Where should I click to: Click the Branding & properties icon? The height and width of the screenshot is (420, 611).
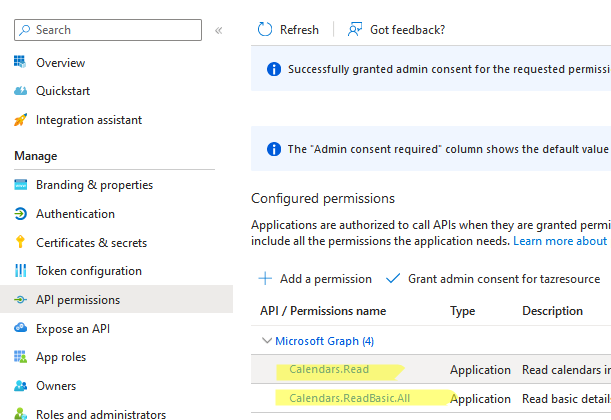coord(20,185)
